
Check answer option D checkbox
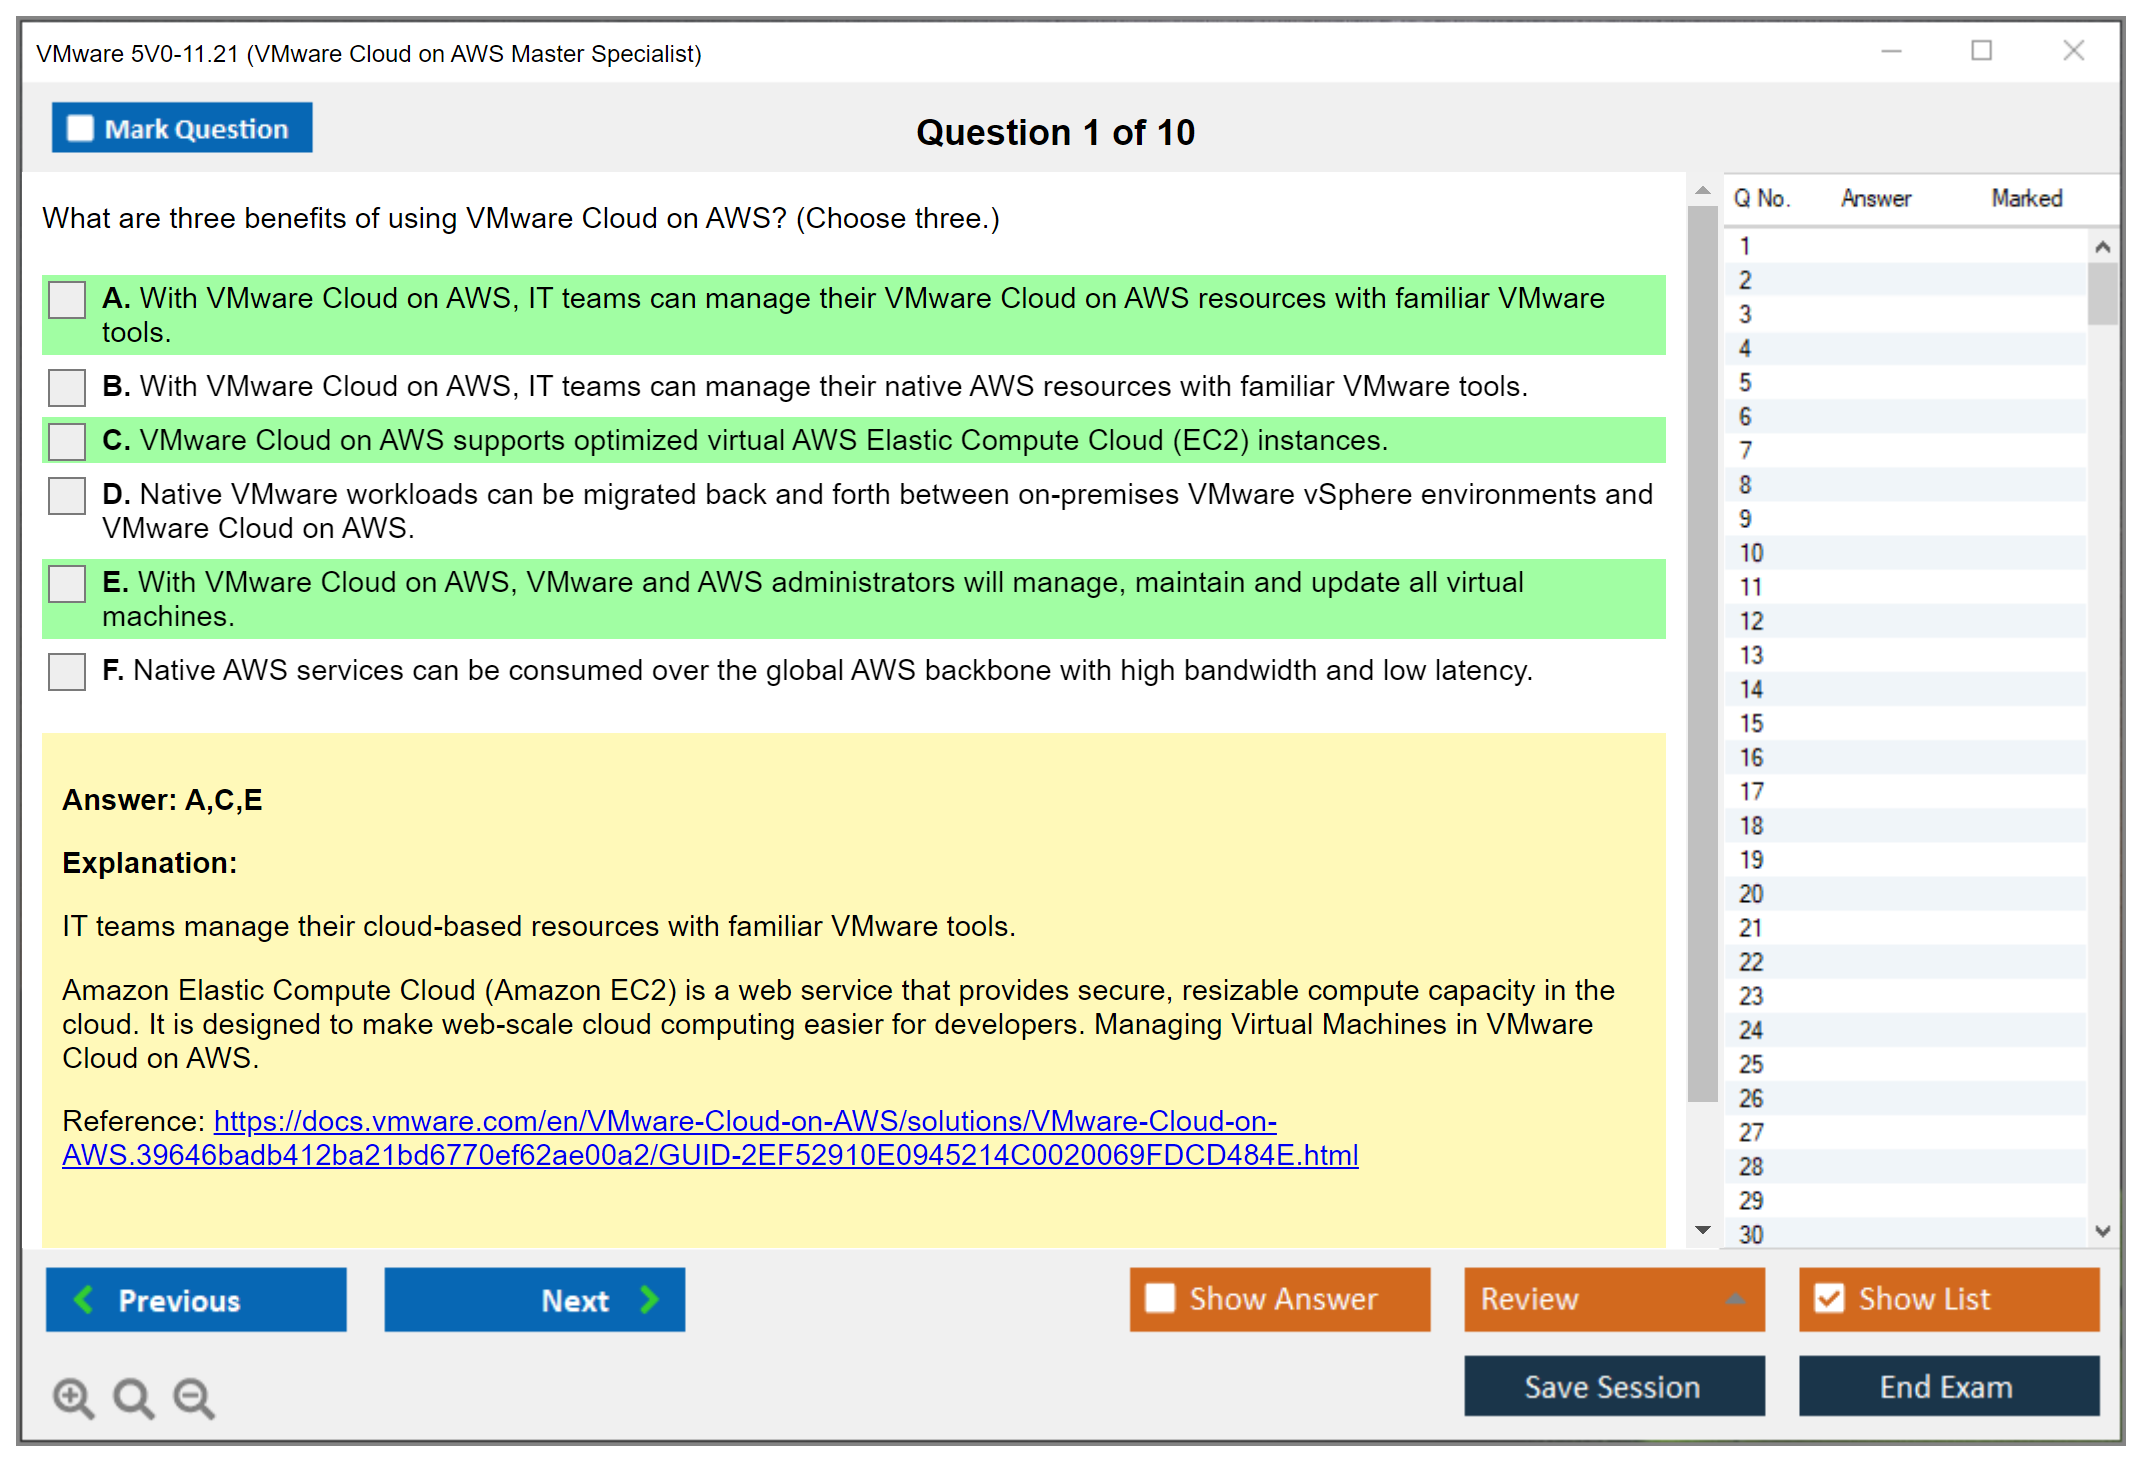coord(67,496)
